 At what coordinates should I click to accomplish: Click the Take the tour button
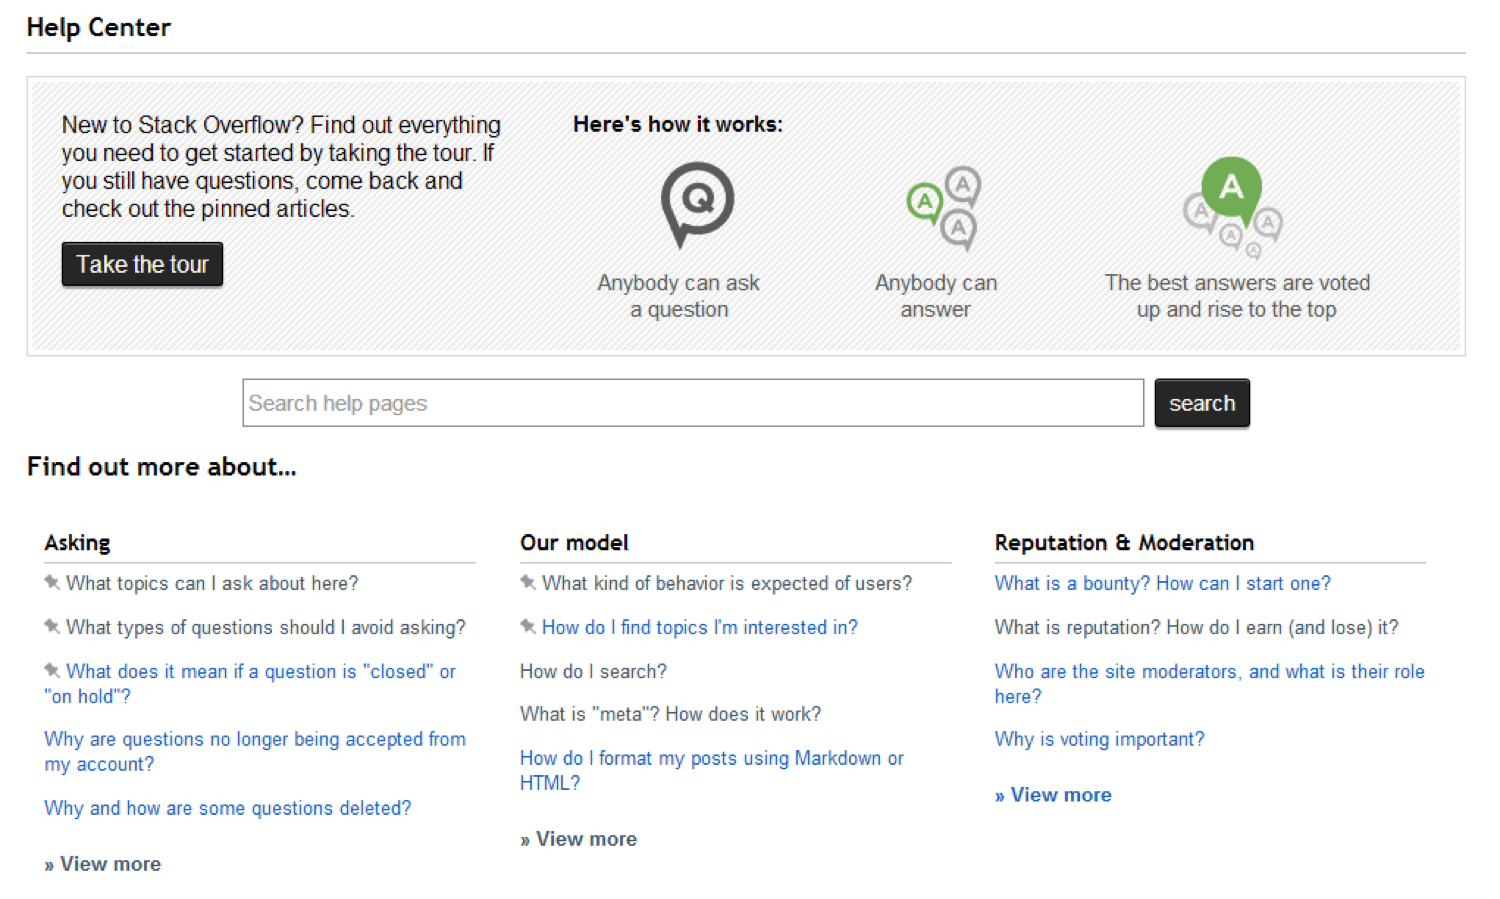(142, 264)
